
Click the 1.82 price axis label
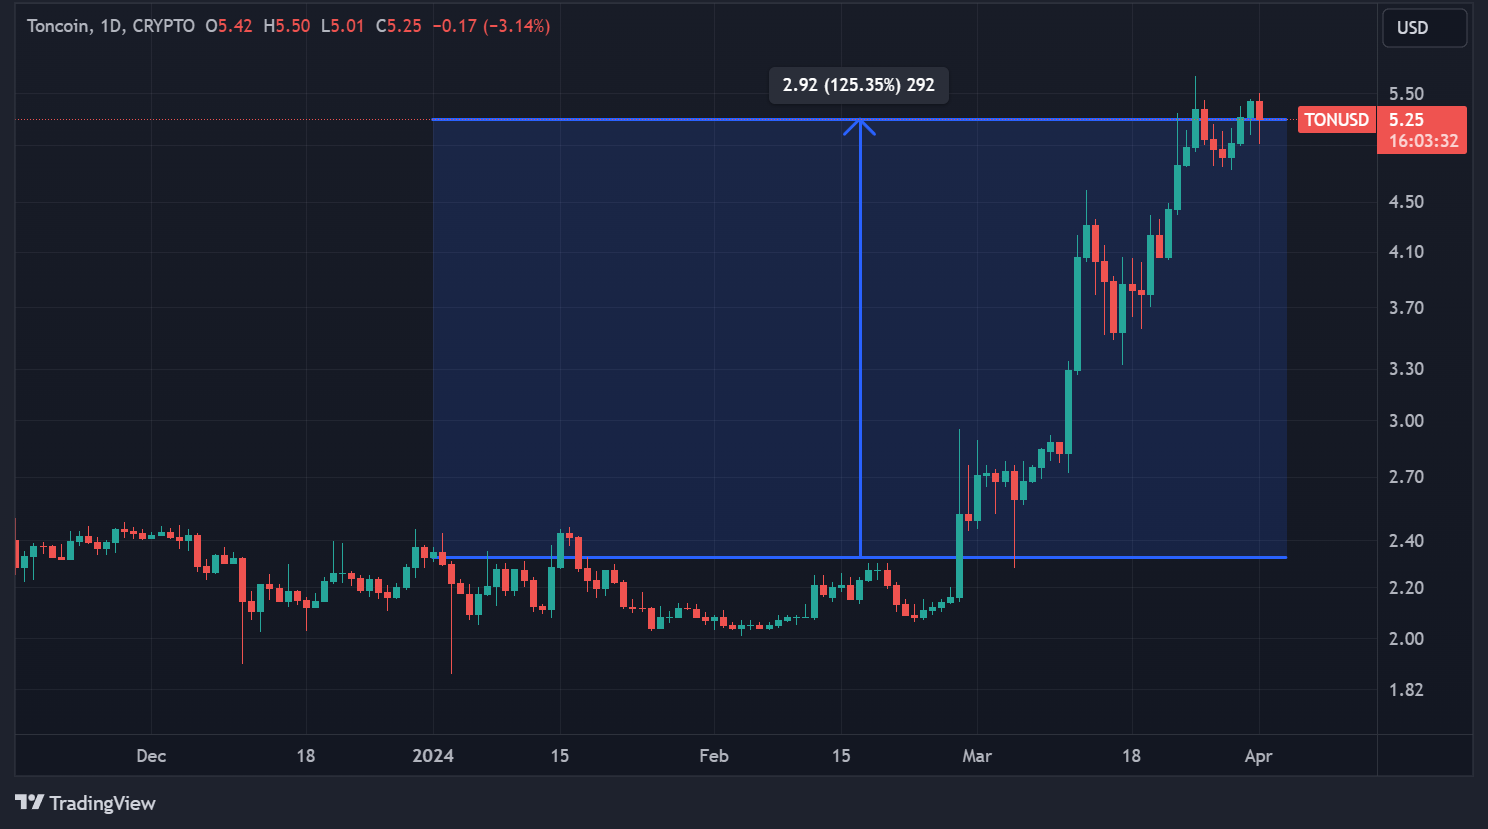[x=1406, y=690]
